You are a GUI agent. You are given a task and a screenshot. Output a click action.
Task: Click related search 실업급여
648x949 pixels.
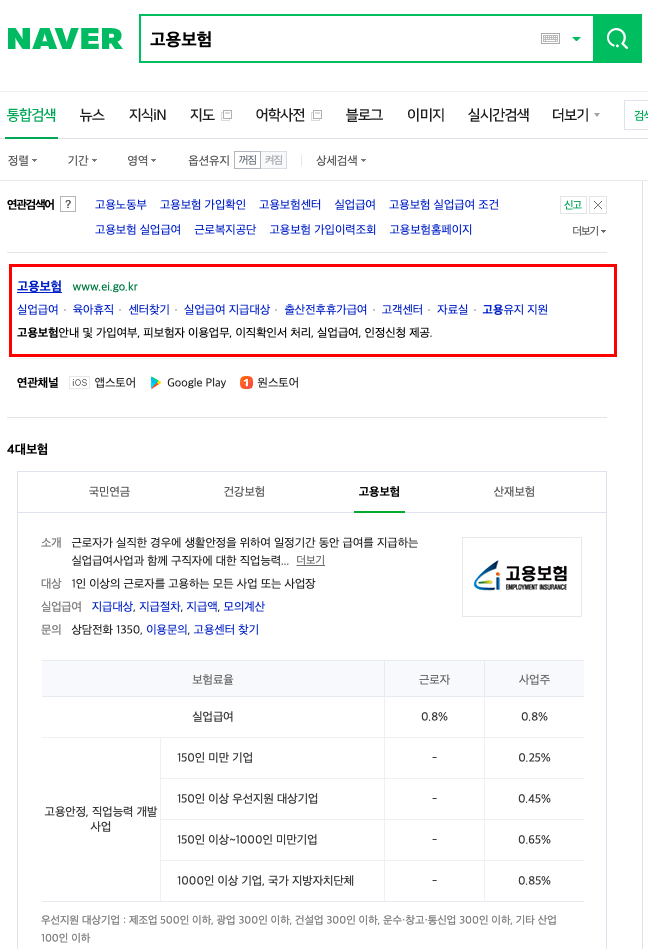(355, 205)
